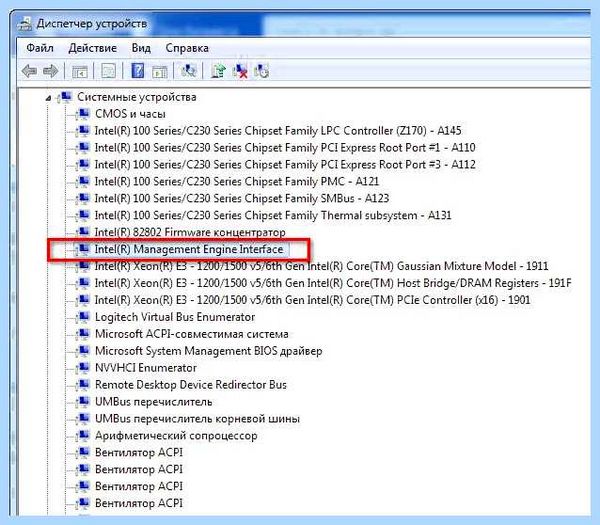Select Chipset Family SMBus - A123 entry
Screen dimensions: 600x525
[242, 198]
